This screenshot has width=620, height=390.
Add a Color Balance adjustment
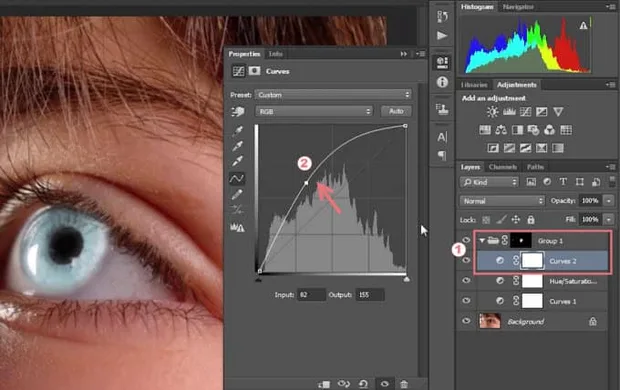(501, 130)
